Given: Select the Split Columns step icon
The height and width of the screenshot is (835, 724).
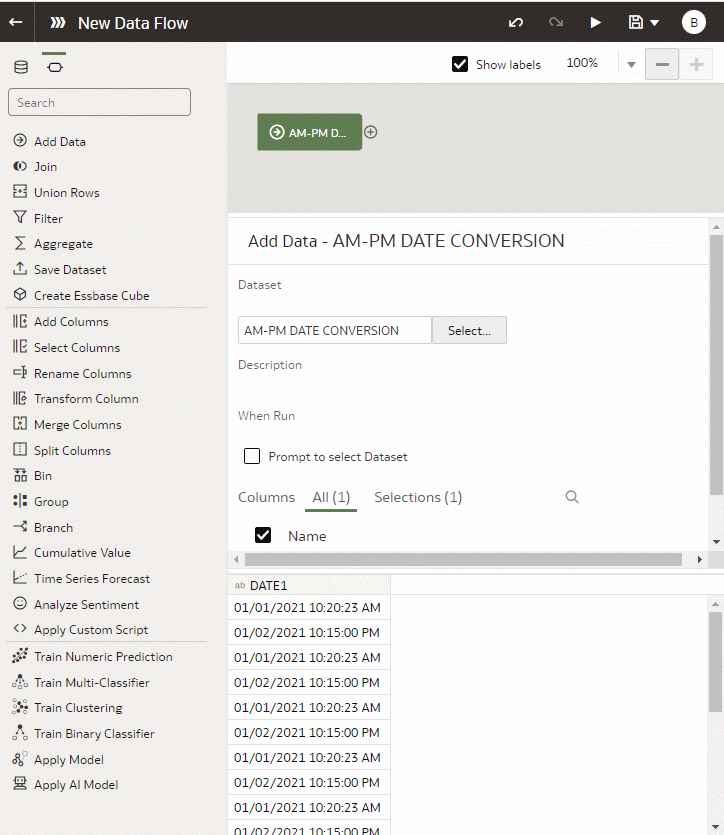Looking at the screenshot, I should click(20, 450).
